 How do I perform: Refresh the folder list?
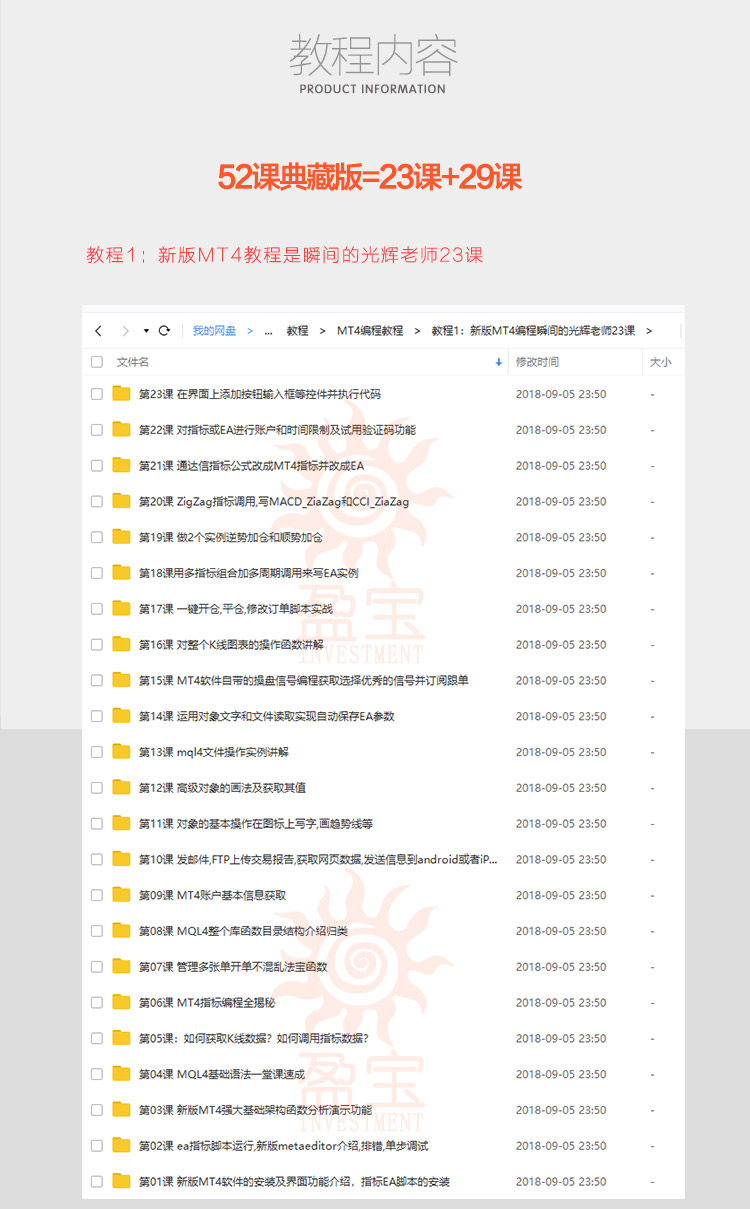tap(164, 331)
